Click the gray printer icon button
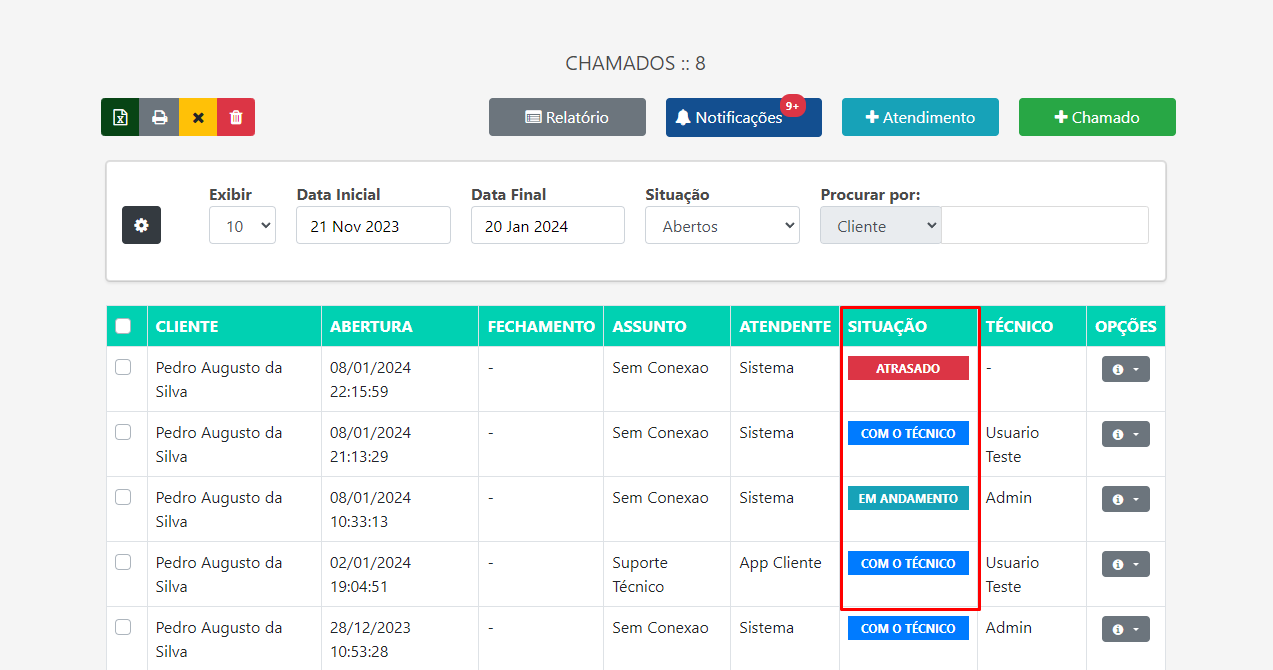 [159, 117]
